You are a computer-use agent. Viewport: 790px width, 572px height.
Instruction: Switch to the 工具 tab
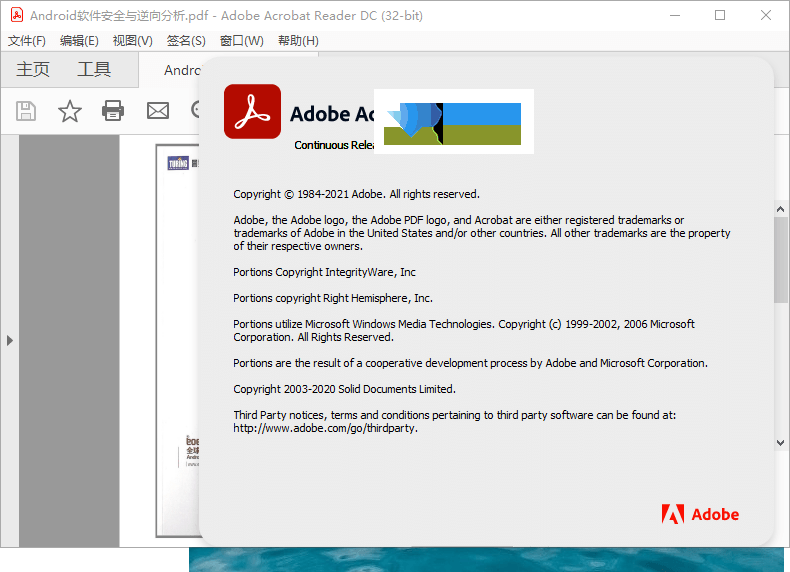[94, 70]
